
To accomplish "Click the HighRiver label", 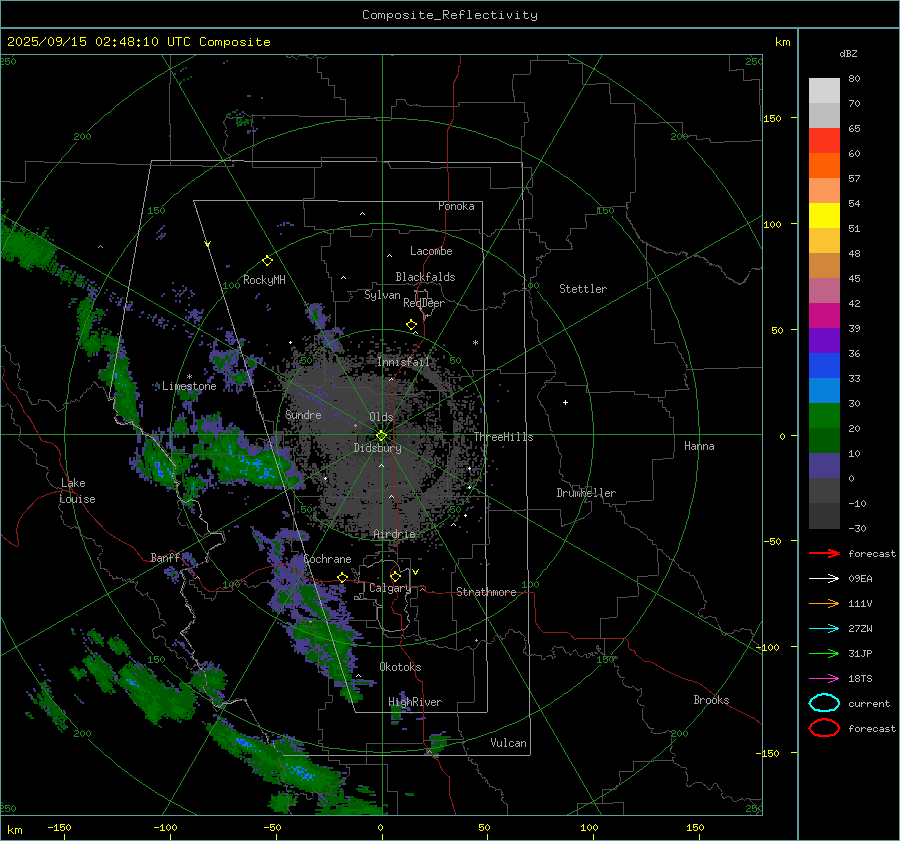I will click(415, 702).
